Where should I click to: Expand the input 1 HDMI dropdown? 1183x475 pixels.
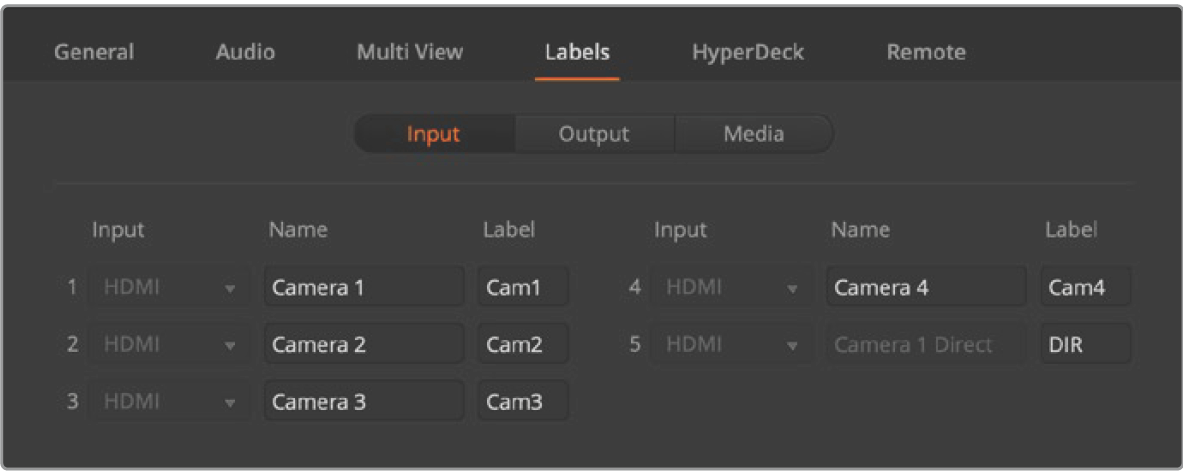pyautogui.click(x=167, y=288)
